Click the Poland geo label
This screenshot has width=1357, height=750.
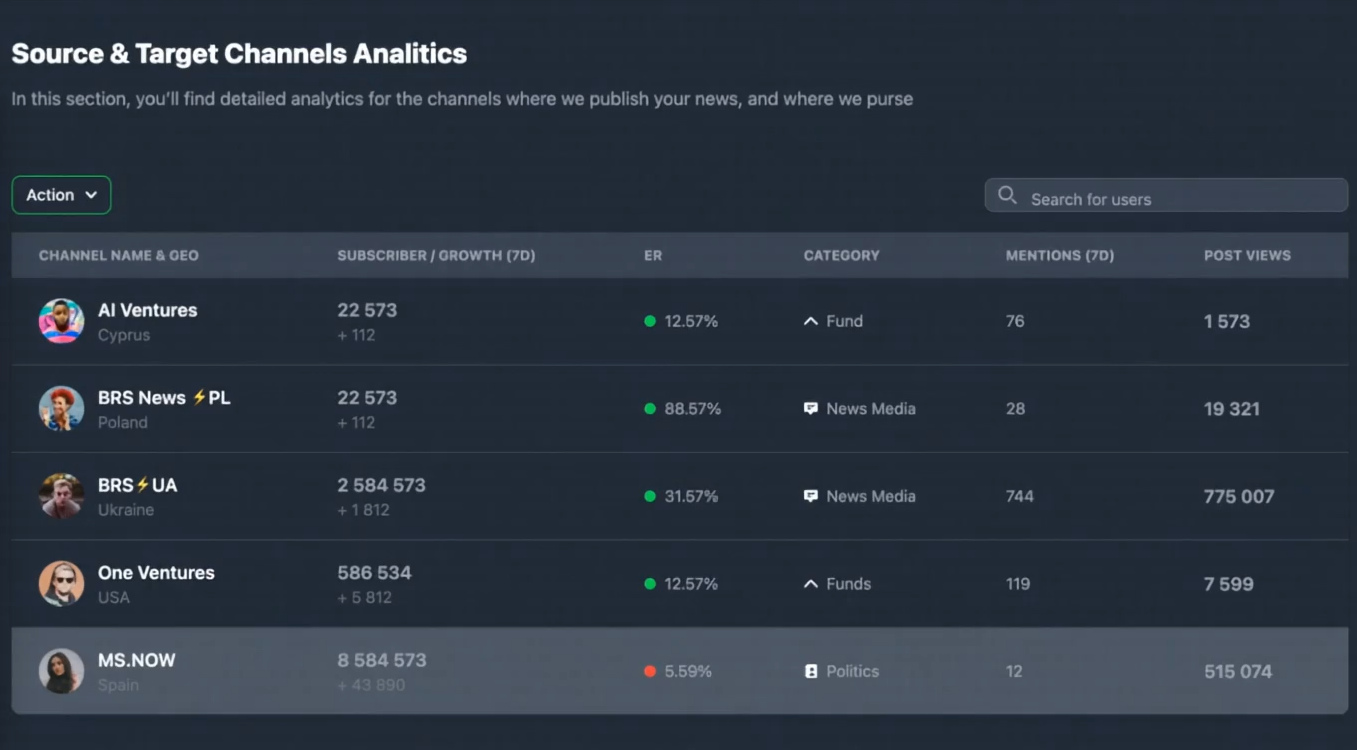123,422
